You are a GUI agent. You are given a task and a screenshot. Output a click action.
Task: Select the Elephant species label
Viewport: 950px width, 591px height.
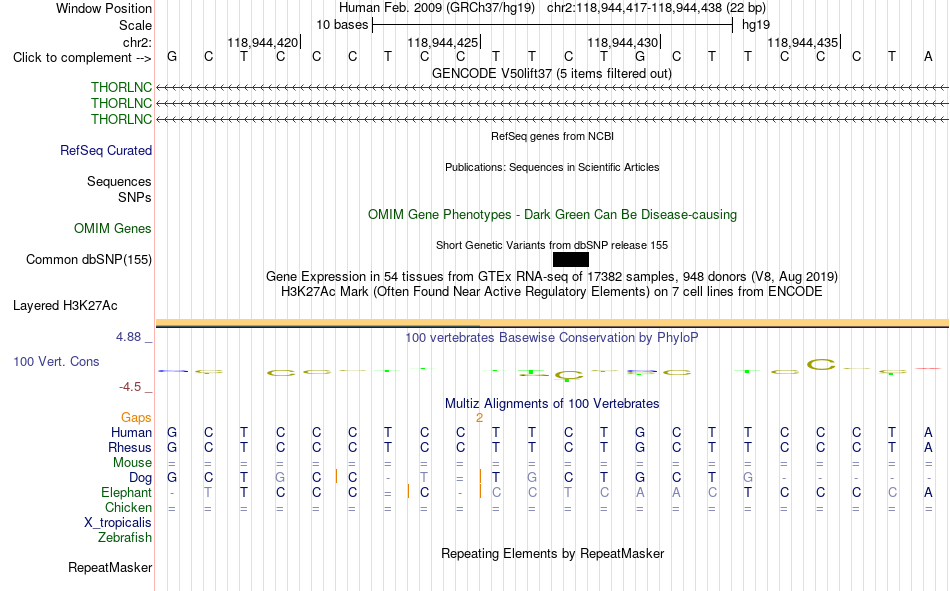126,492
